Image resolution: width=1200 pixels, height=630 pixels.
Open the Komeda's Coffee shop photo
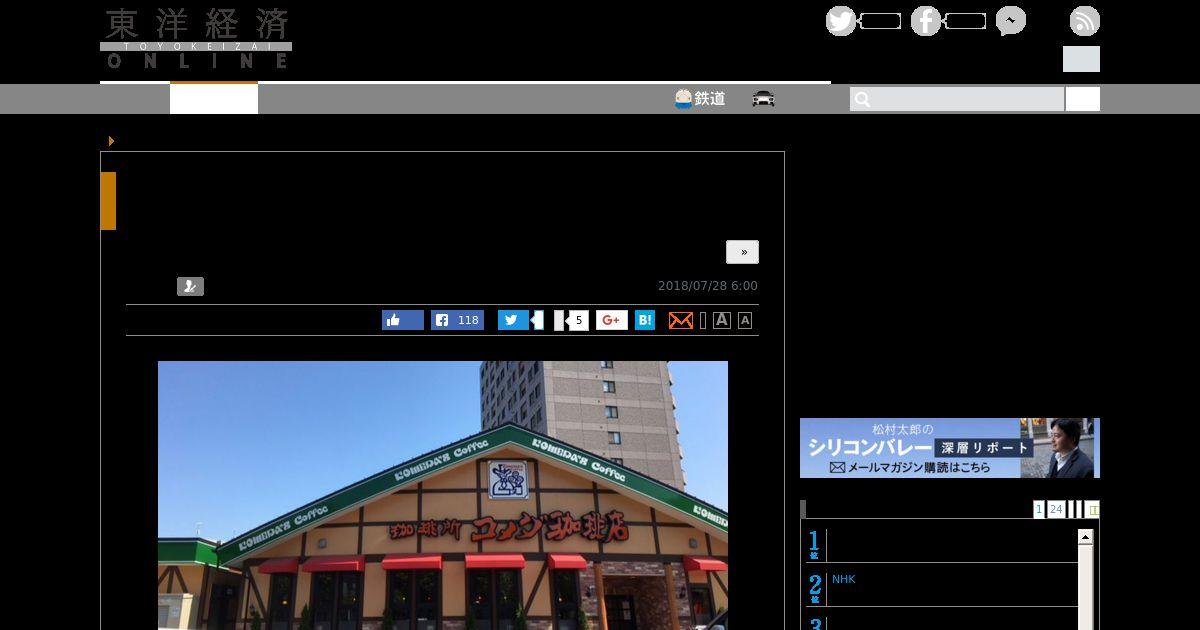[x=443, y=495]
